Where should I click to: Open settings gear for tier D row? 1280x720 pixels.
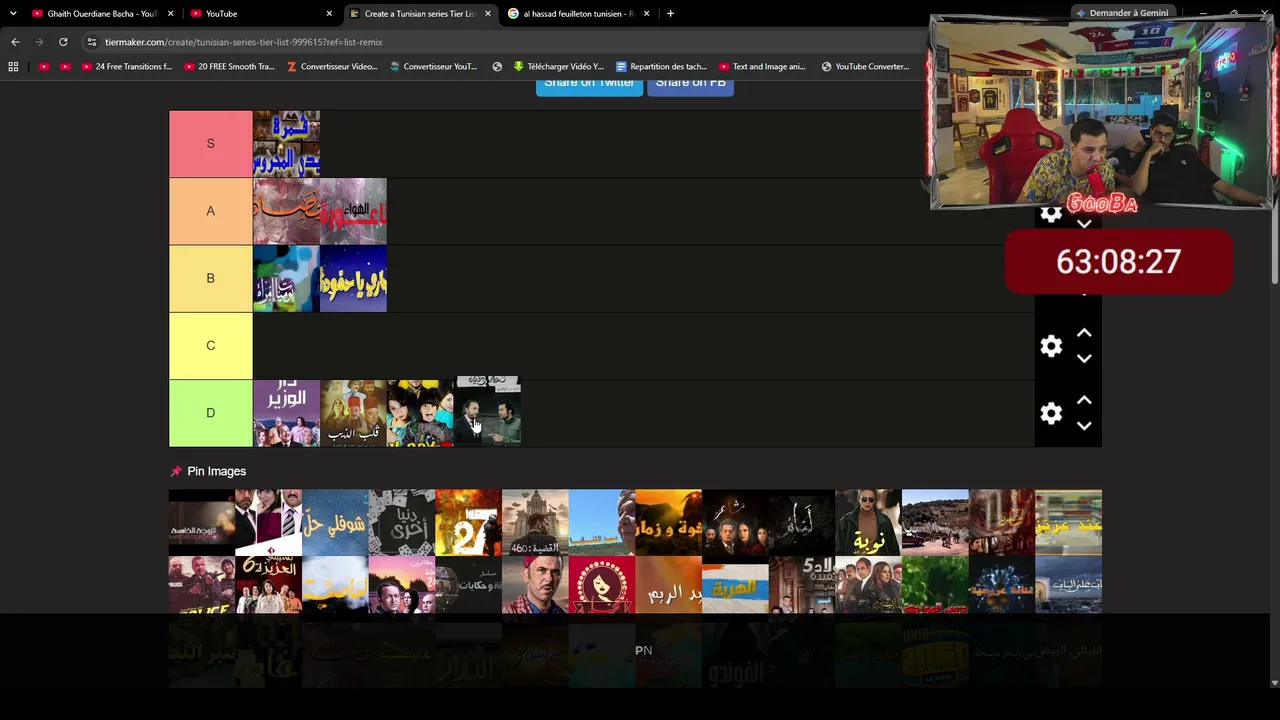[x=1051, y=413]
